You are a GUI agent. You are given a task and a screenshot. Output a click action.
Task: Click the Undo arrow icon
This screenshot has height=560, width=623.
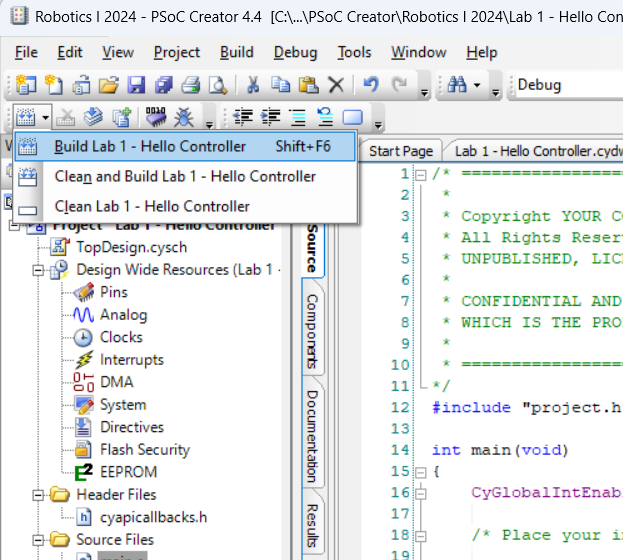[x=371, y=85]
